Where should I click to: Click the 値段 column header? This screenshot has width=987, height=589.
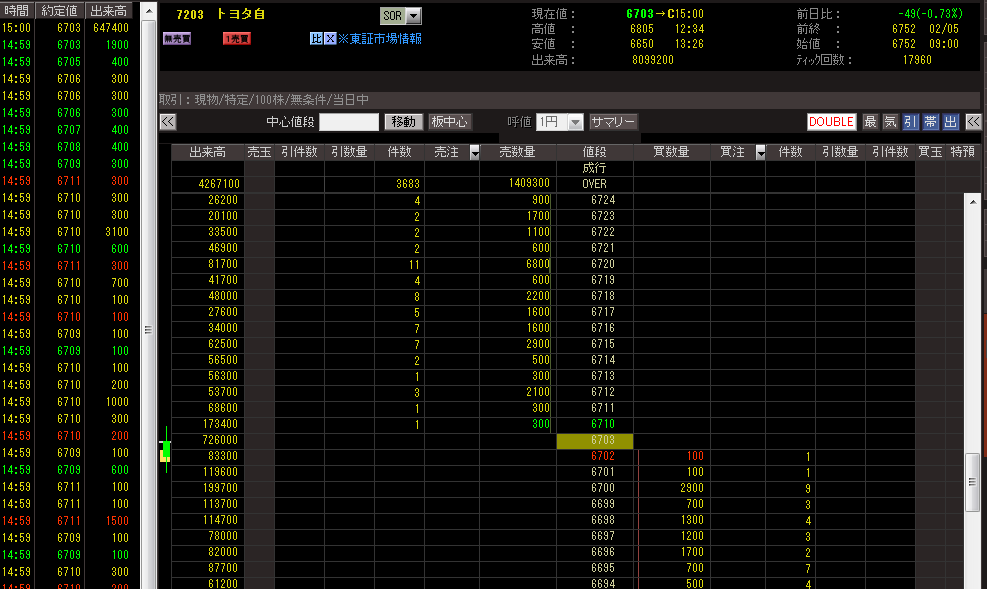[x=594, y=152]
